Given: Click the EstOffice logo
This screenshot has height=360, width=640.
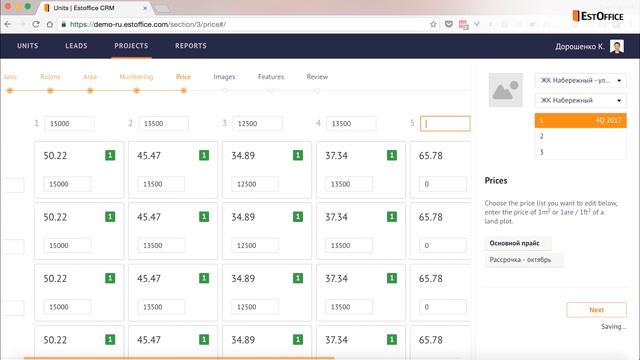Looking at the screenshot, I should tap(598, 16).
